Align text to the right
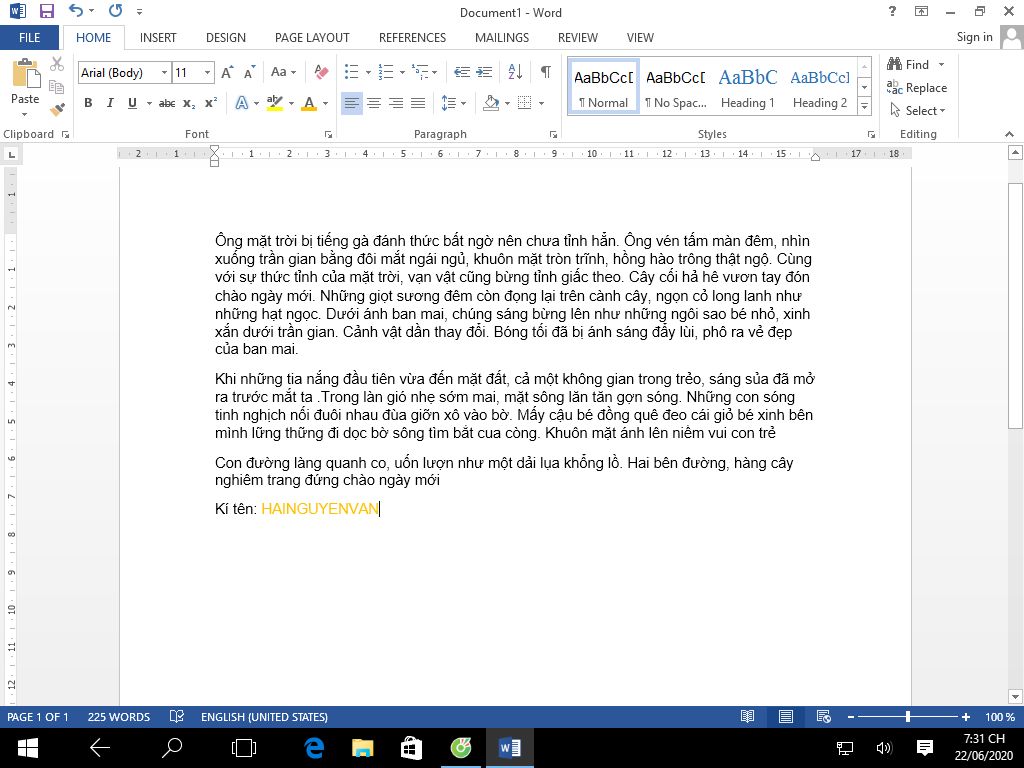This screenshot has width=1024, height=768. click(396, 103)
